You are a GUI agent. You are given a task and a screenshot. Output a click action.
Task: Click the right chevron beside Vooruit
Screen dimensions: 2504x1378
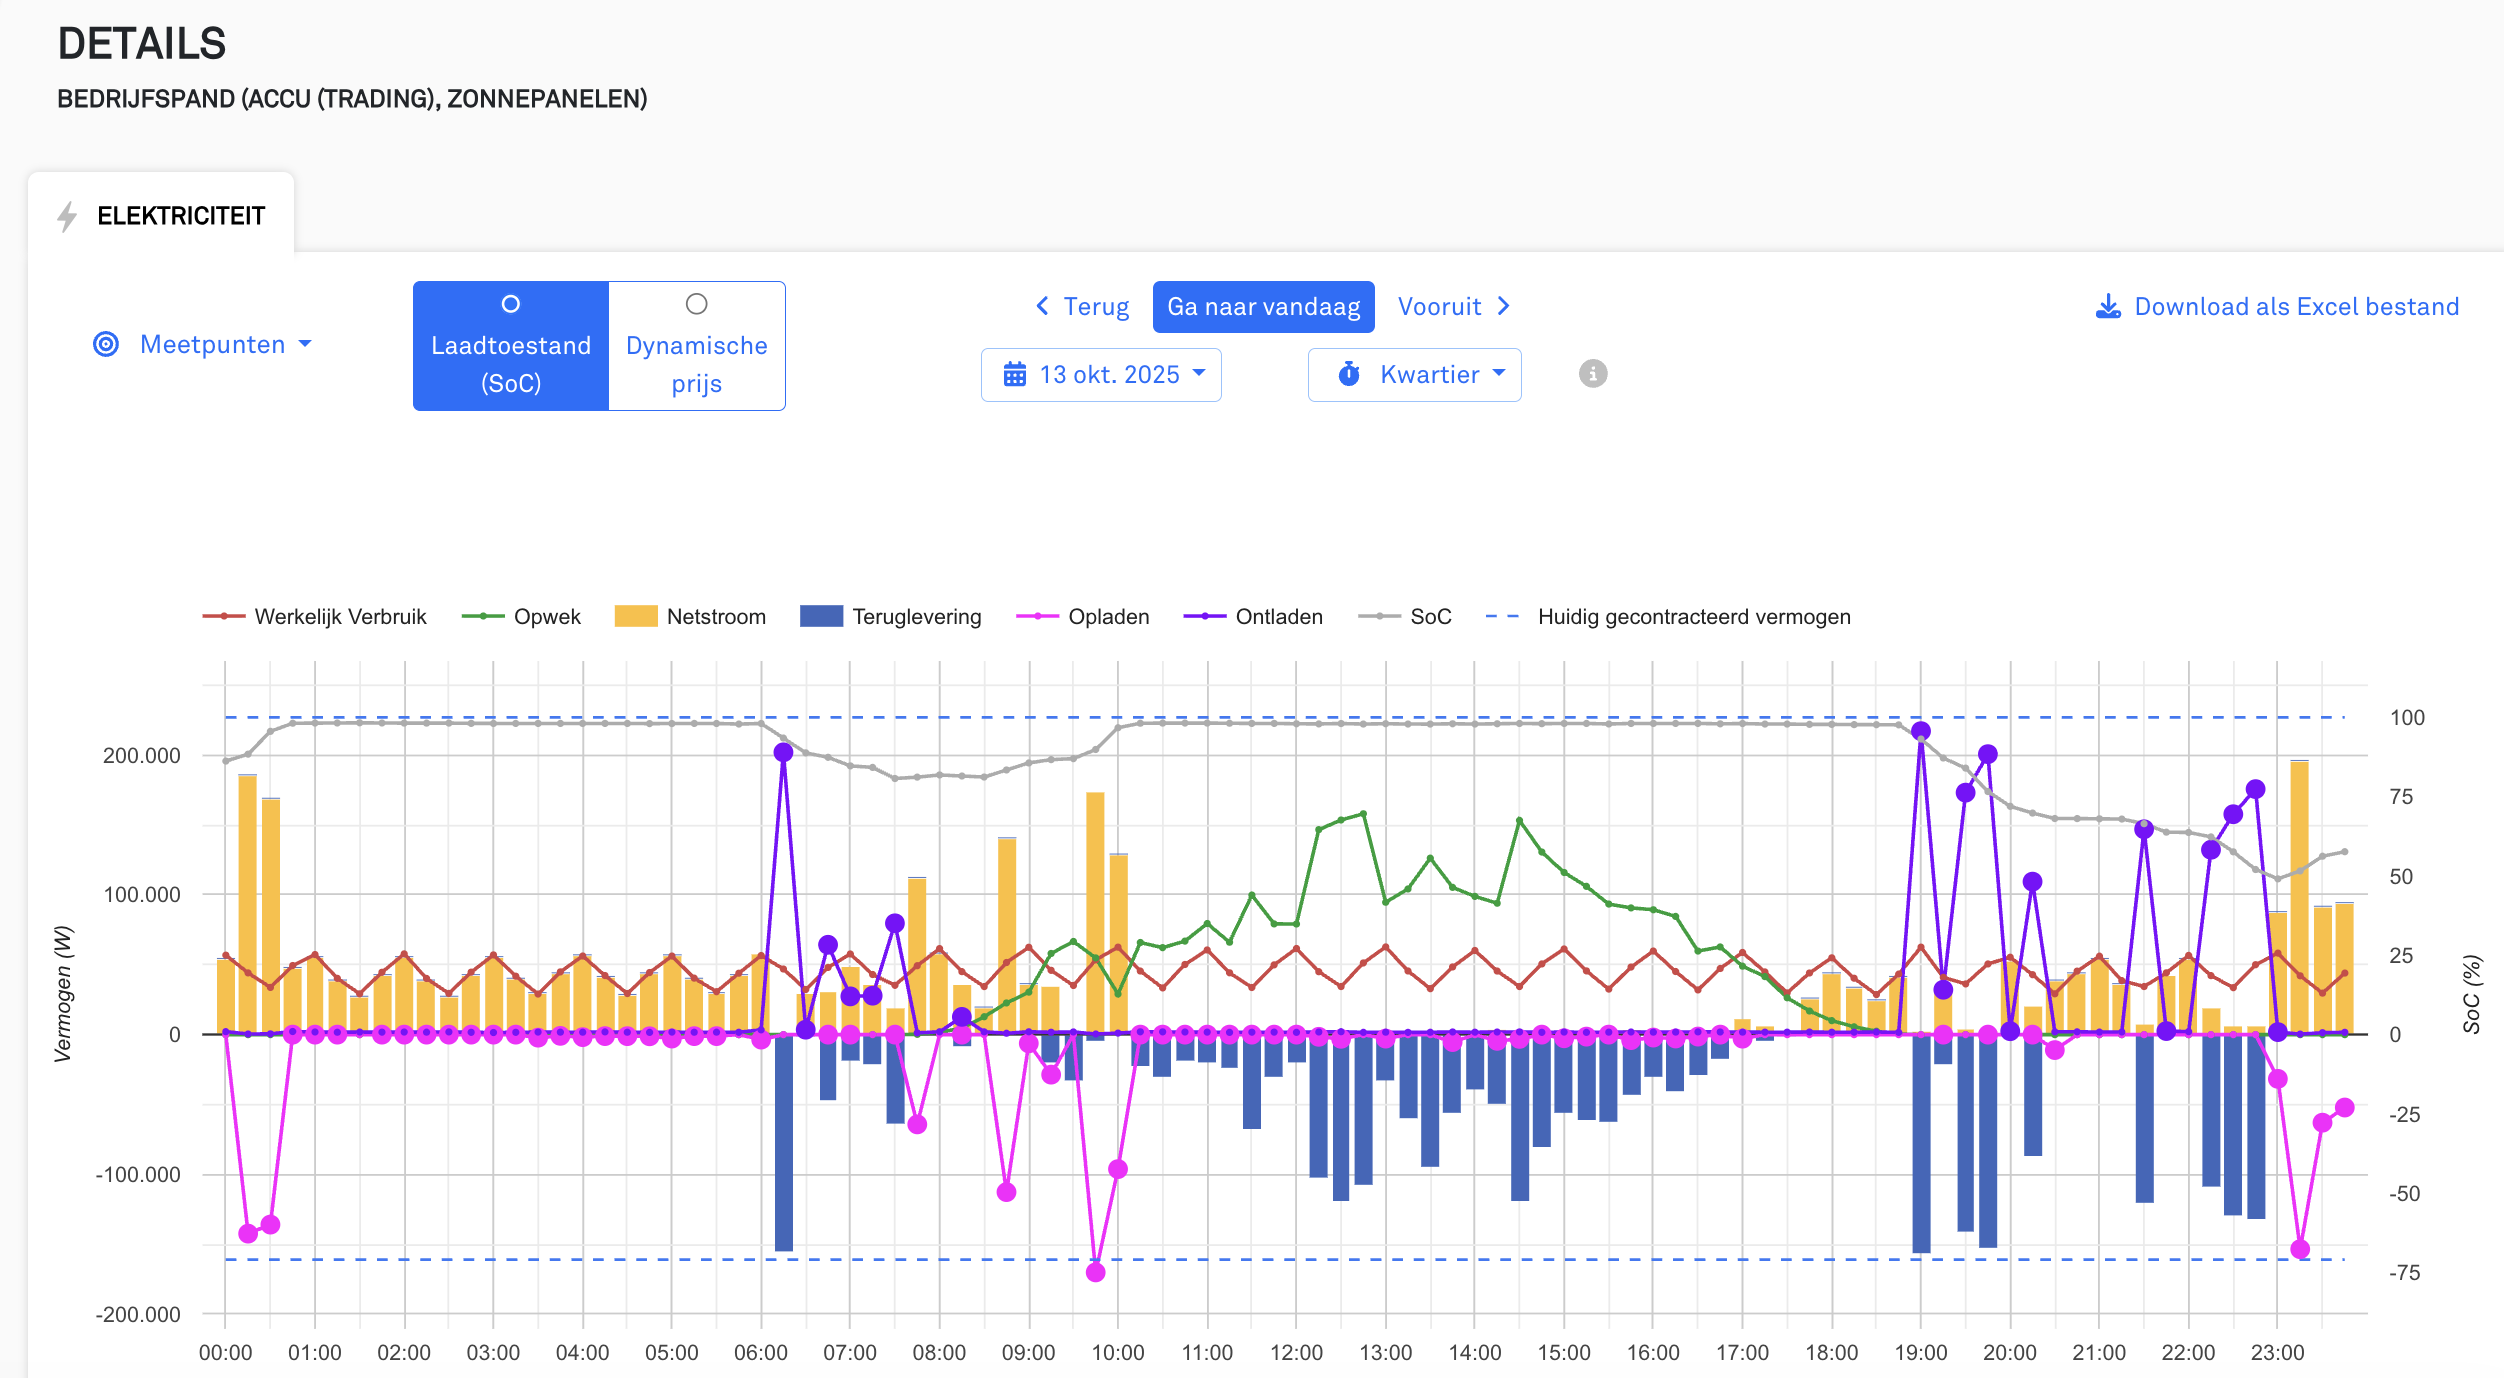[1503, 307]
